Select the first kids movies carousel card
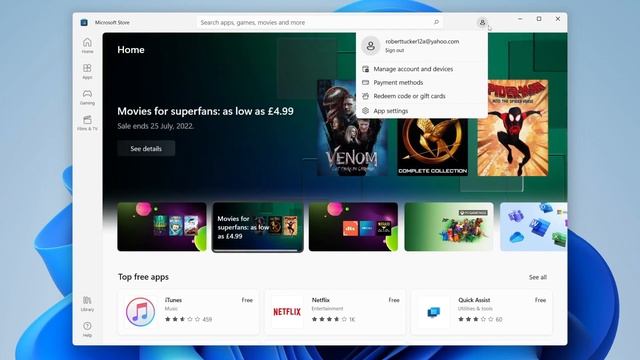Viewport: 640px width, 360px height. pos(162,227)
